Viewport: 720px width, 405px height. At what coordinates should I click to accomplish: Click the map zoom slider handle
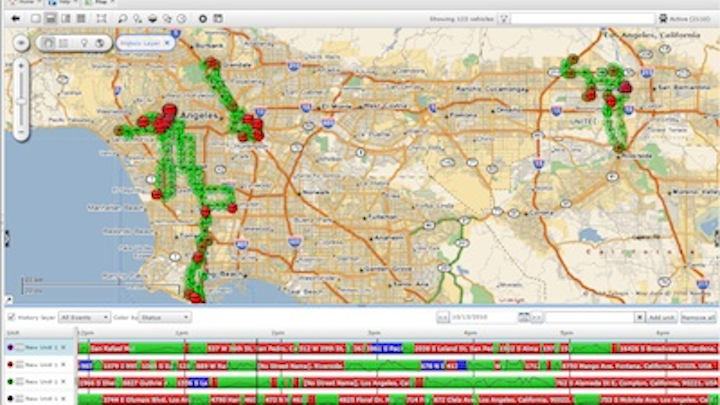point(21,101)
